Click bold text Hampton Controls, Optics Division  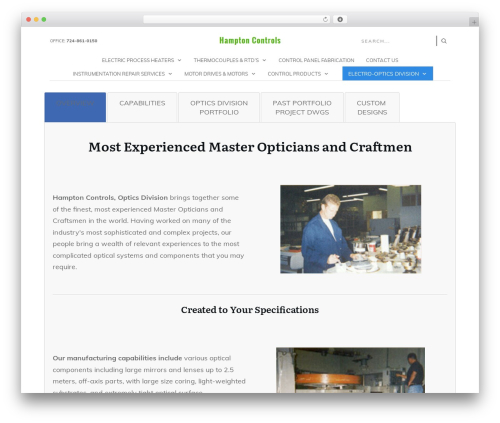point(110,198)
